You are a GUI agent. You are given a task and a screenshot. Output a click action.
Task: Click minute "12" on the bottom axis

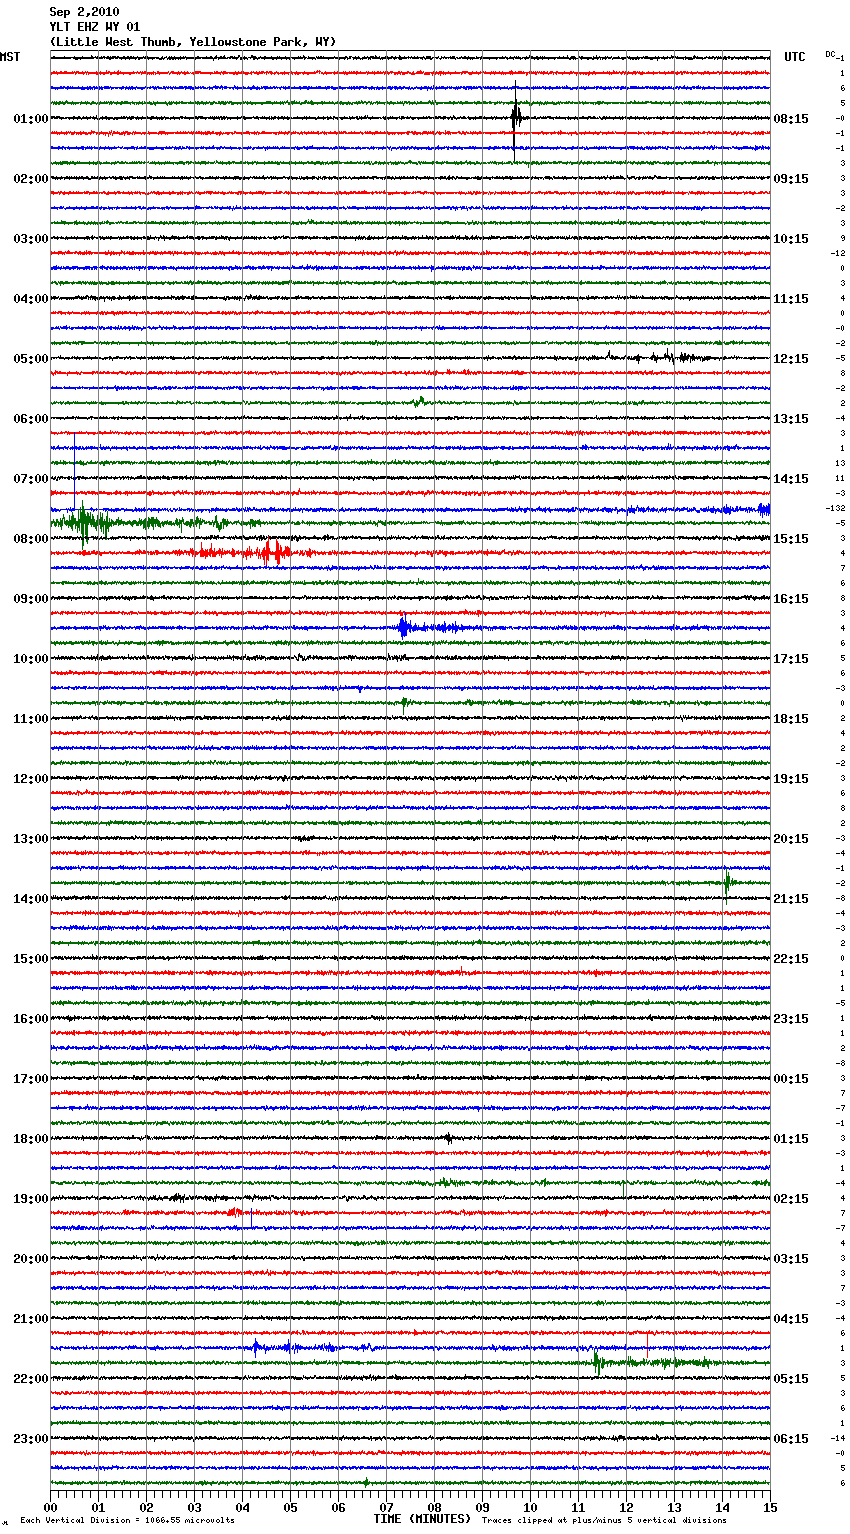[626, 1507]
